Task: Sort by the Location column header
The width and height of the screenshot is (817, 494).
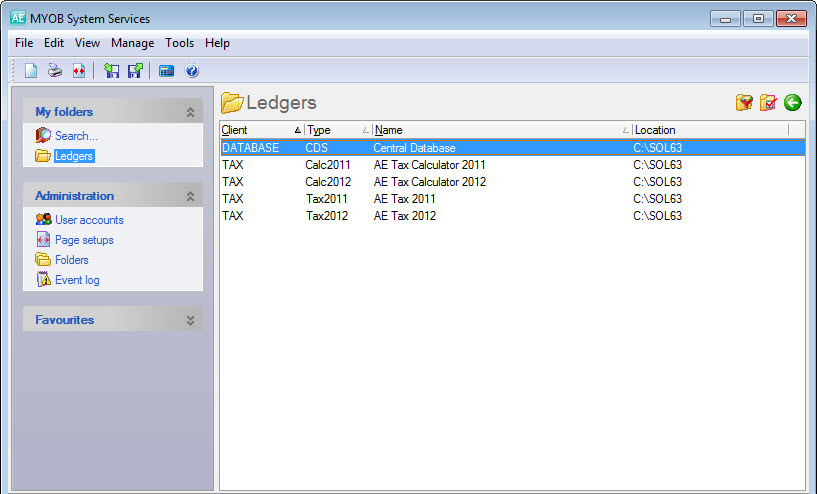Action: (710, 130)
